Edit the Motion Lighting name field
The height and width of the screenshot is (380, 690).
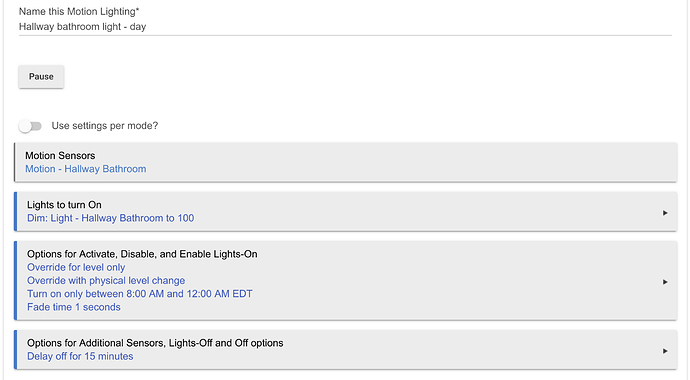coord(345,27)
